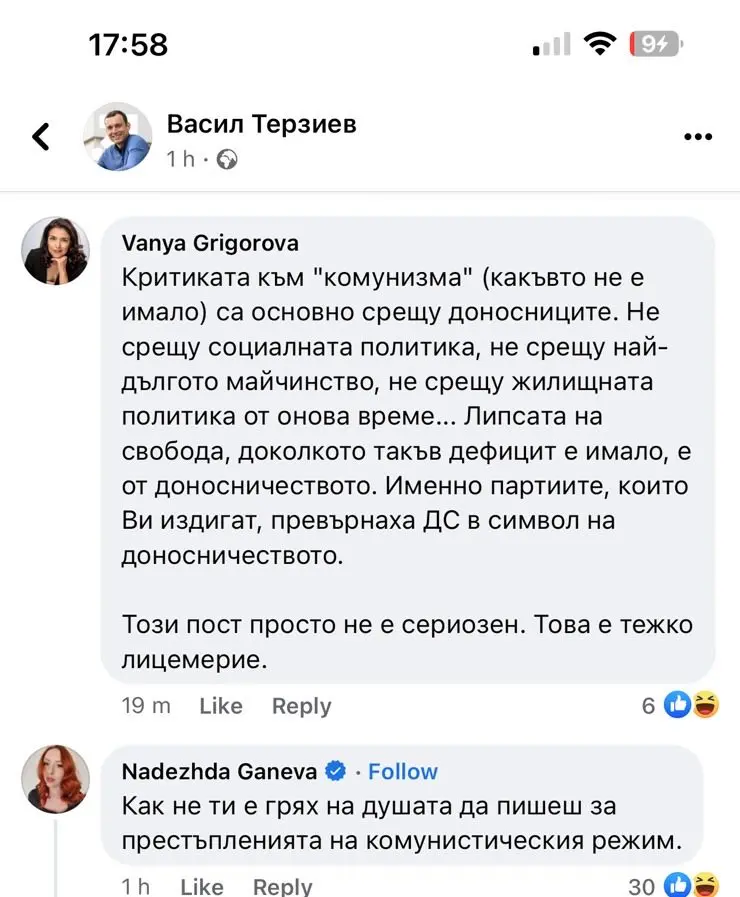Tap the battery indicator in status bar
Image resolution: width=740 pixels, height=897 pixels.
(654, 44)
